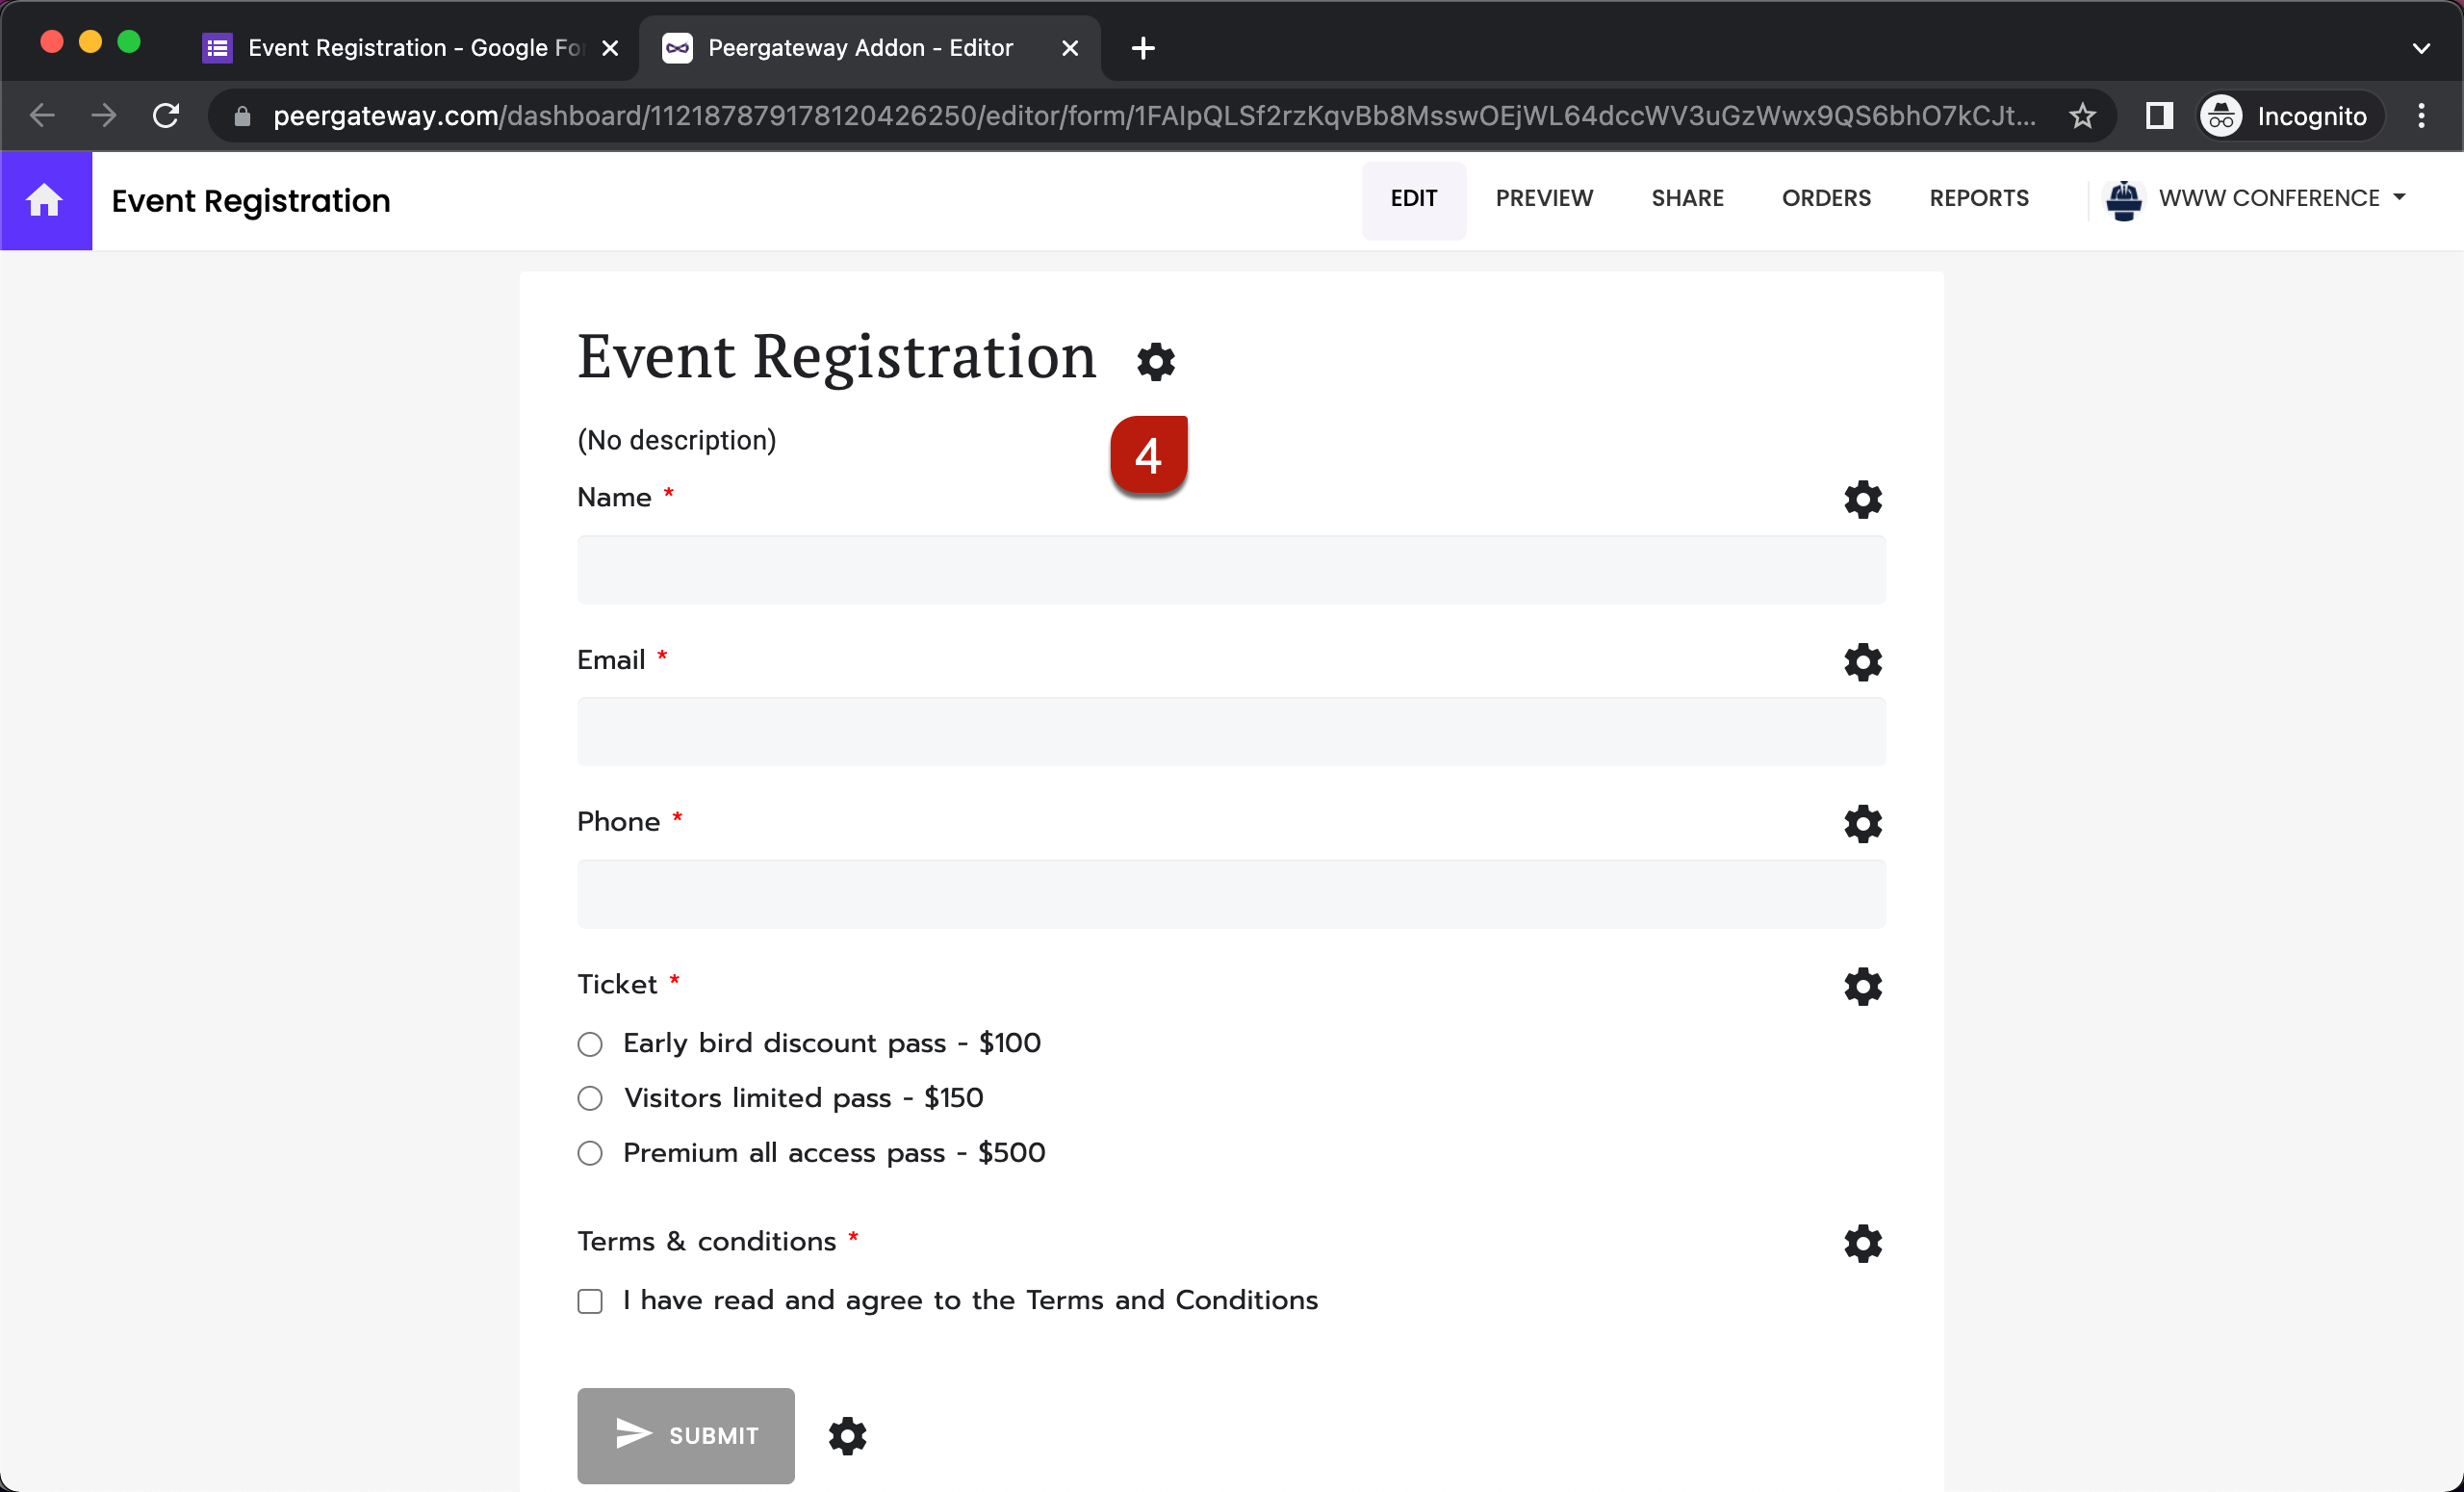Select the Early bird discount pass option
2464x1492 pixels.
coord(590,1044)
